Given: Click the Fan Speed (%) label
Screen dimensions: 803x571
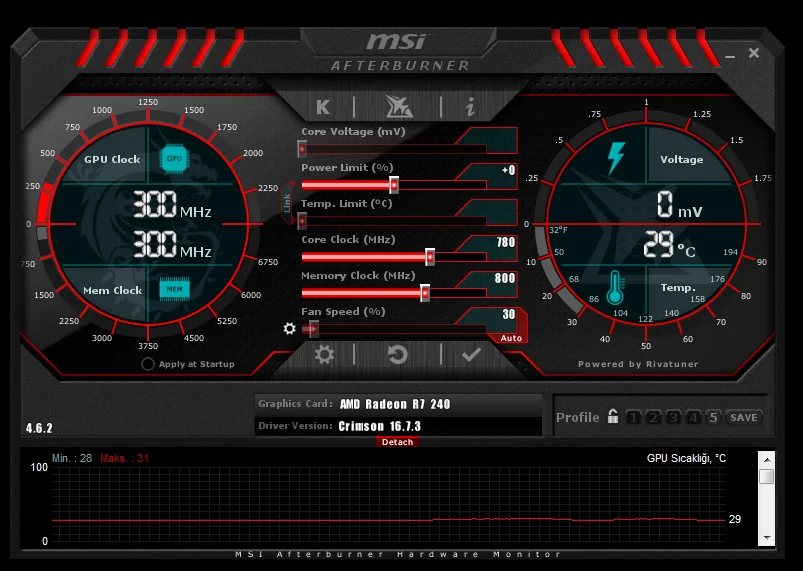Looking at the screenshot, I should (343, 311).
